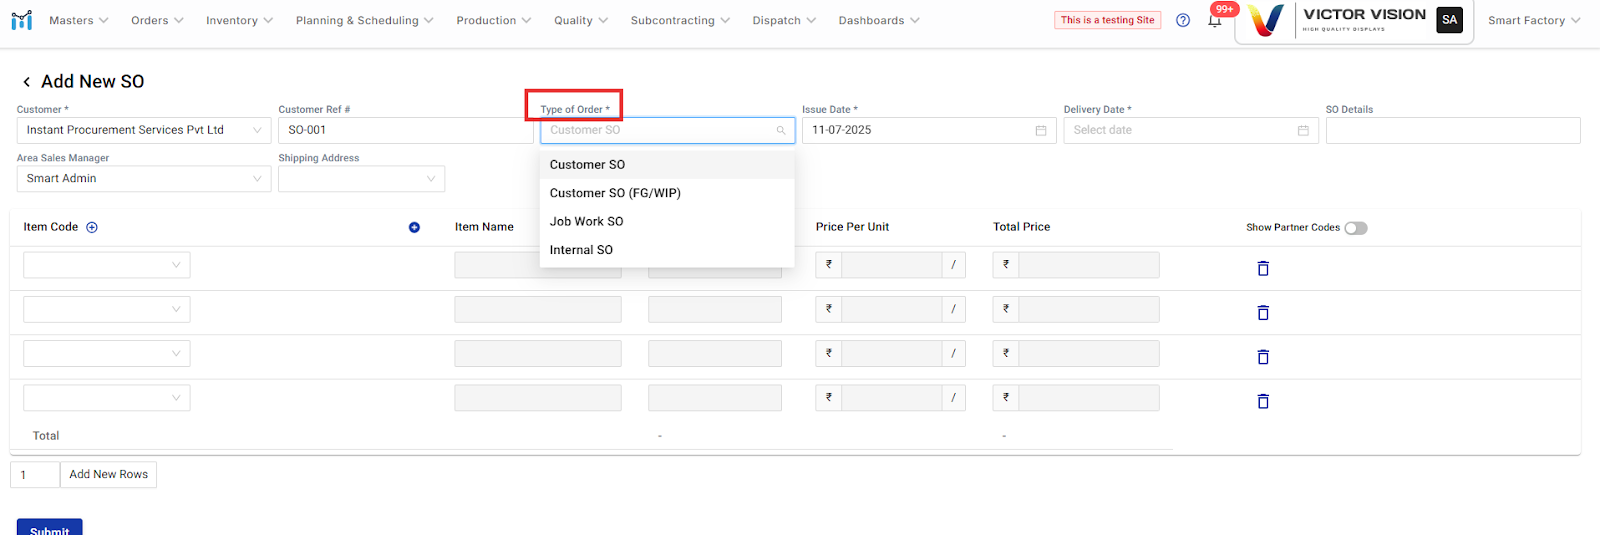
Task: Choose Customer SO (FG/WIP) option
Action: [x=615, y=193]
